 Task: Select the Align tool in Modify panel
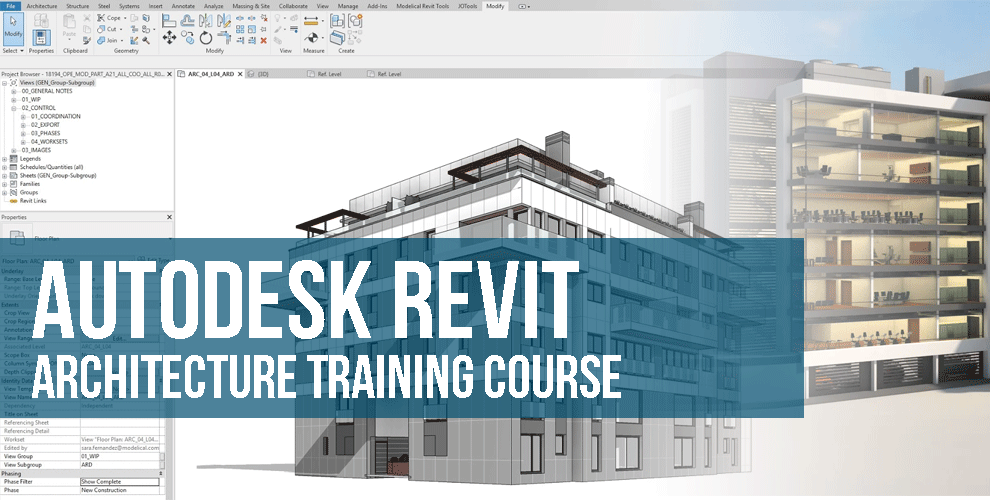click(169, 20)
